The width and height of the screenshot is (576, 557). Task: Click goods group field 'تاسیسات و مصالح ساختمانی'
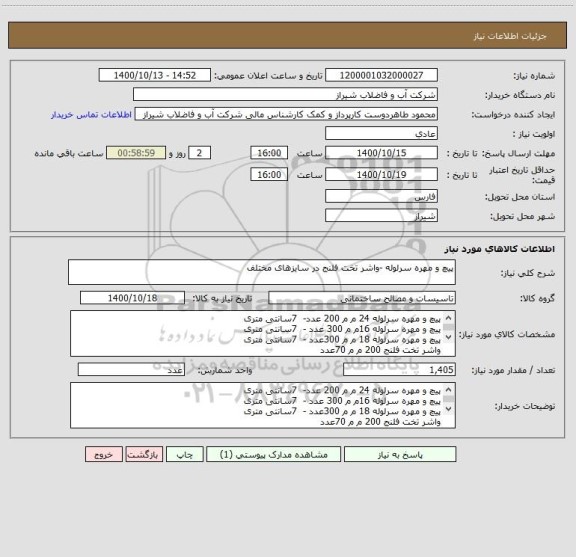pyautogui.click(x=362, y=298)
